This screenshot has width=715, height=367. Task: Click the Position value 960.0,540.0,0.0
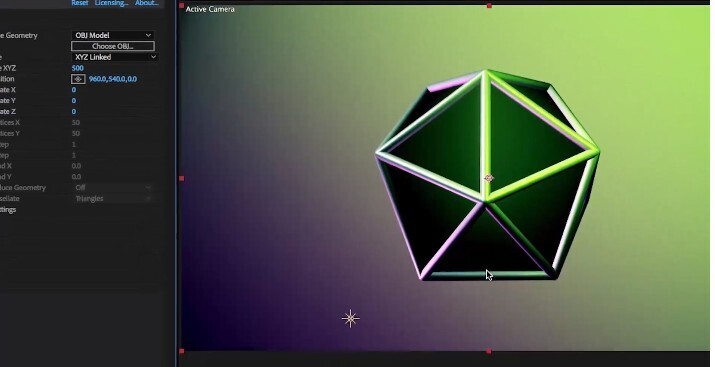pyautogui.click(x=113, y=79)
